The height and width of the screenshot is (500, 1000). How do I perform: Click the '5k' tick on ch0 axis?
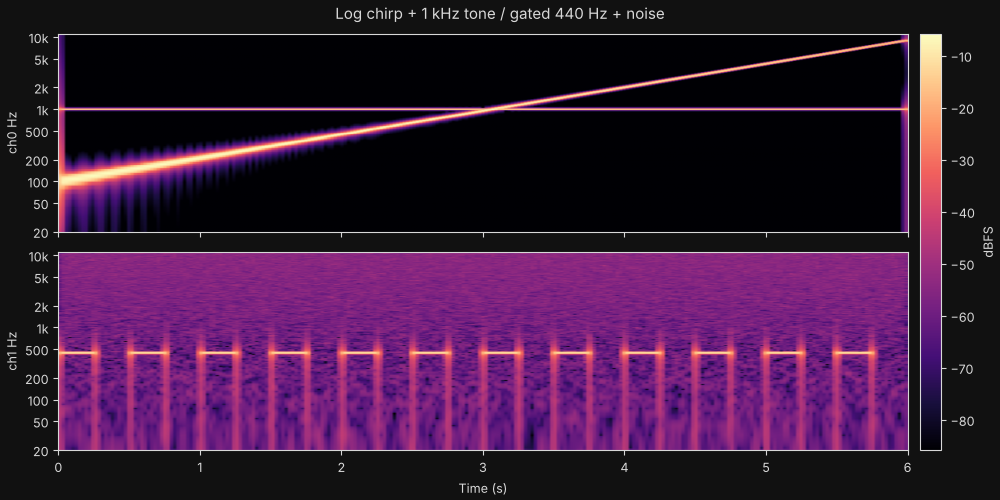tap(43, 60)
